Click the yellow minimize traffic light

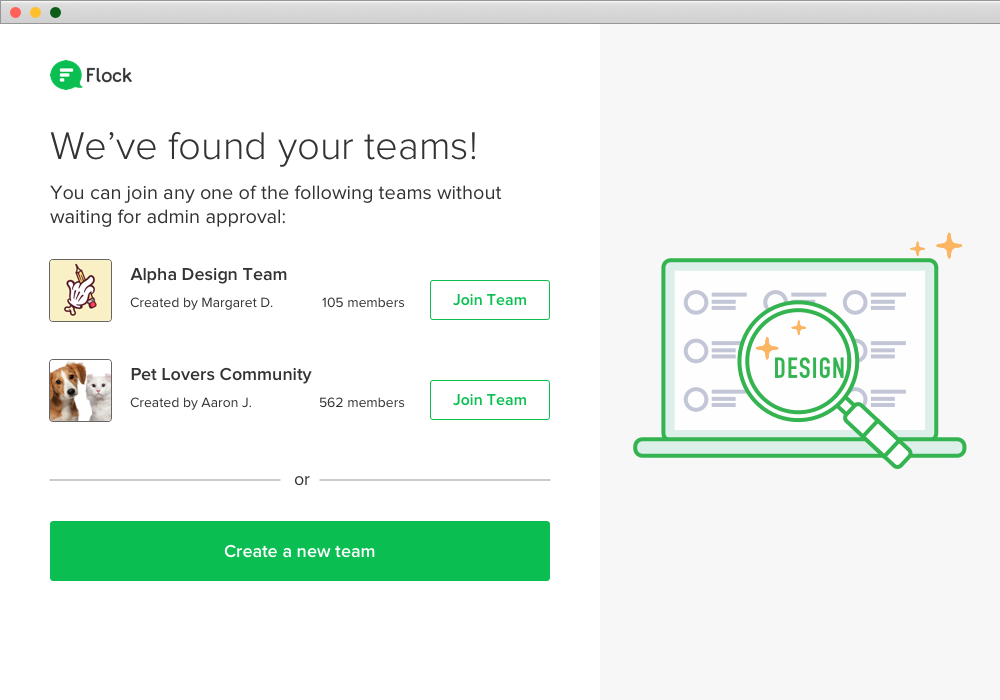click(36, 13)
